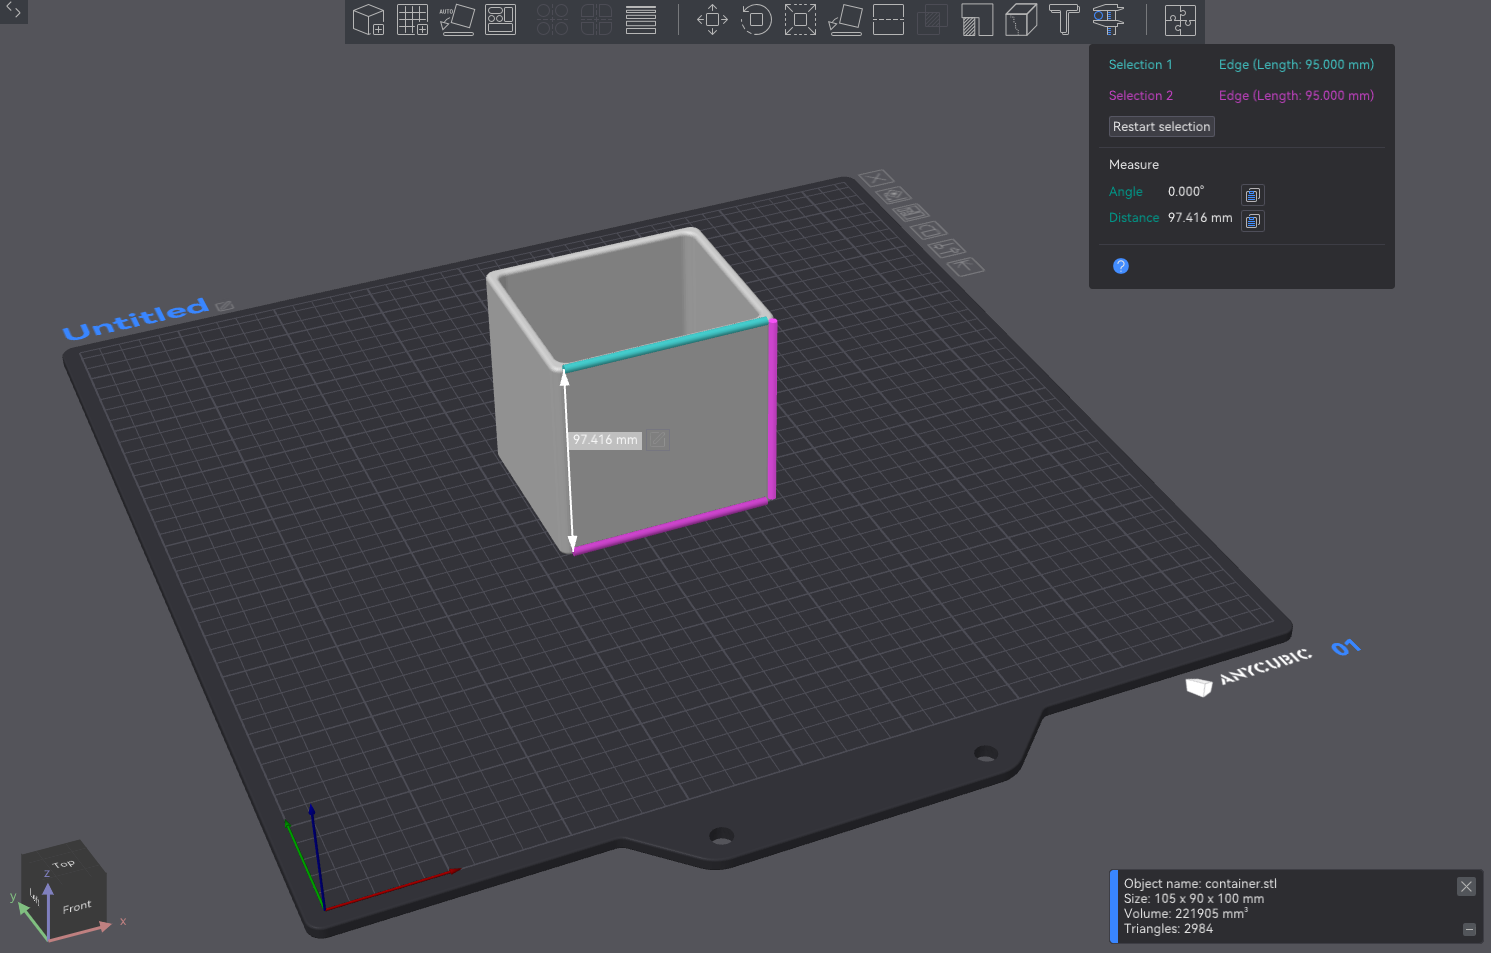Screen dimensions: 1491x953
Task: Click the split to parts icon
Action: click(596, 20)
